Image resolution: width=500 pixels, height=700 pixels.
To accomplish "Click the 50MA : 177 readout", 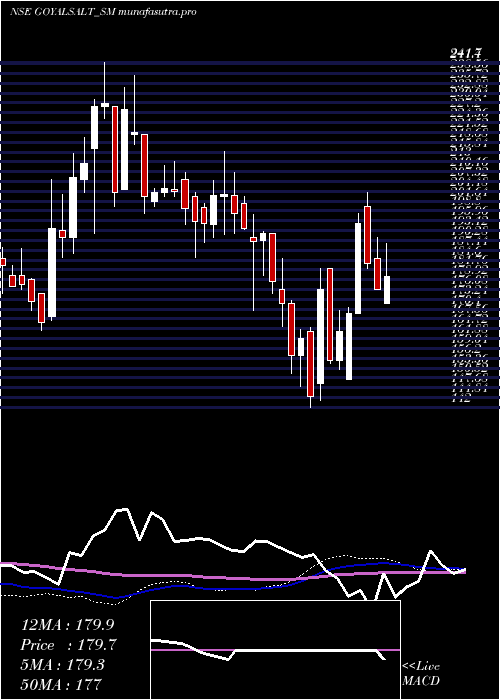I will [x=61, y=684].
